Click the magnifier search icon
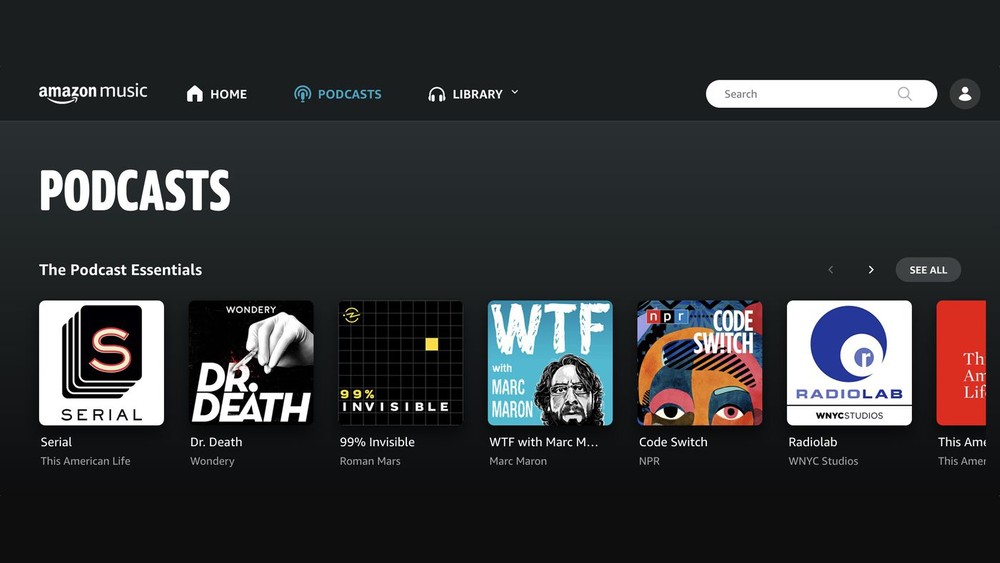Image resolution: width=1000 pixels, height=563 pixels. [904, 94]
